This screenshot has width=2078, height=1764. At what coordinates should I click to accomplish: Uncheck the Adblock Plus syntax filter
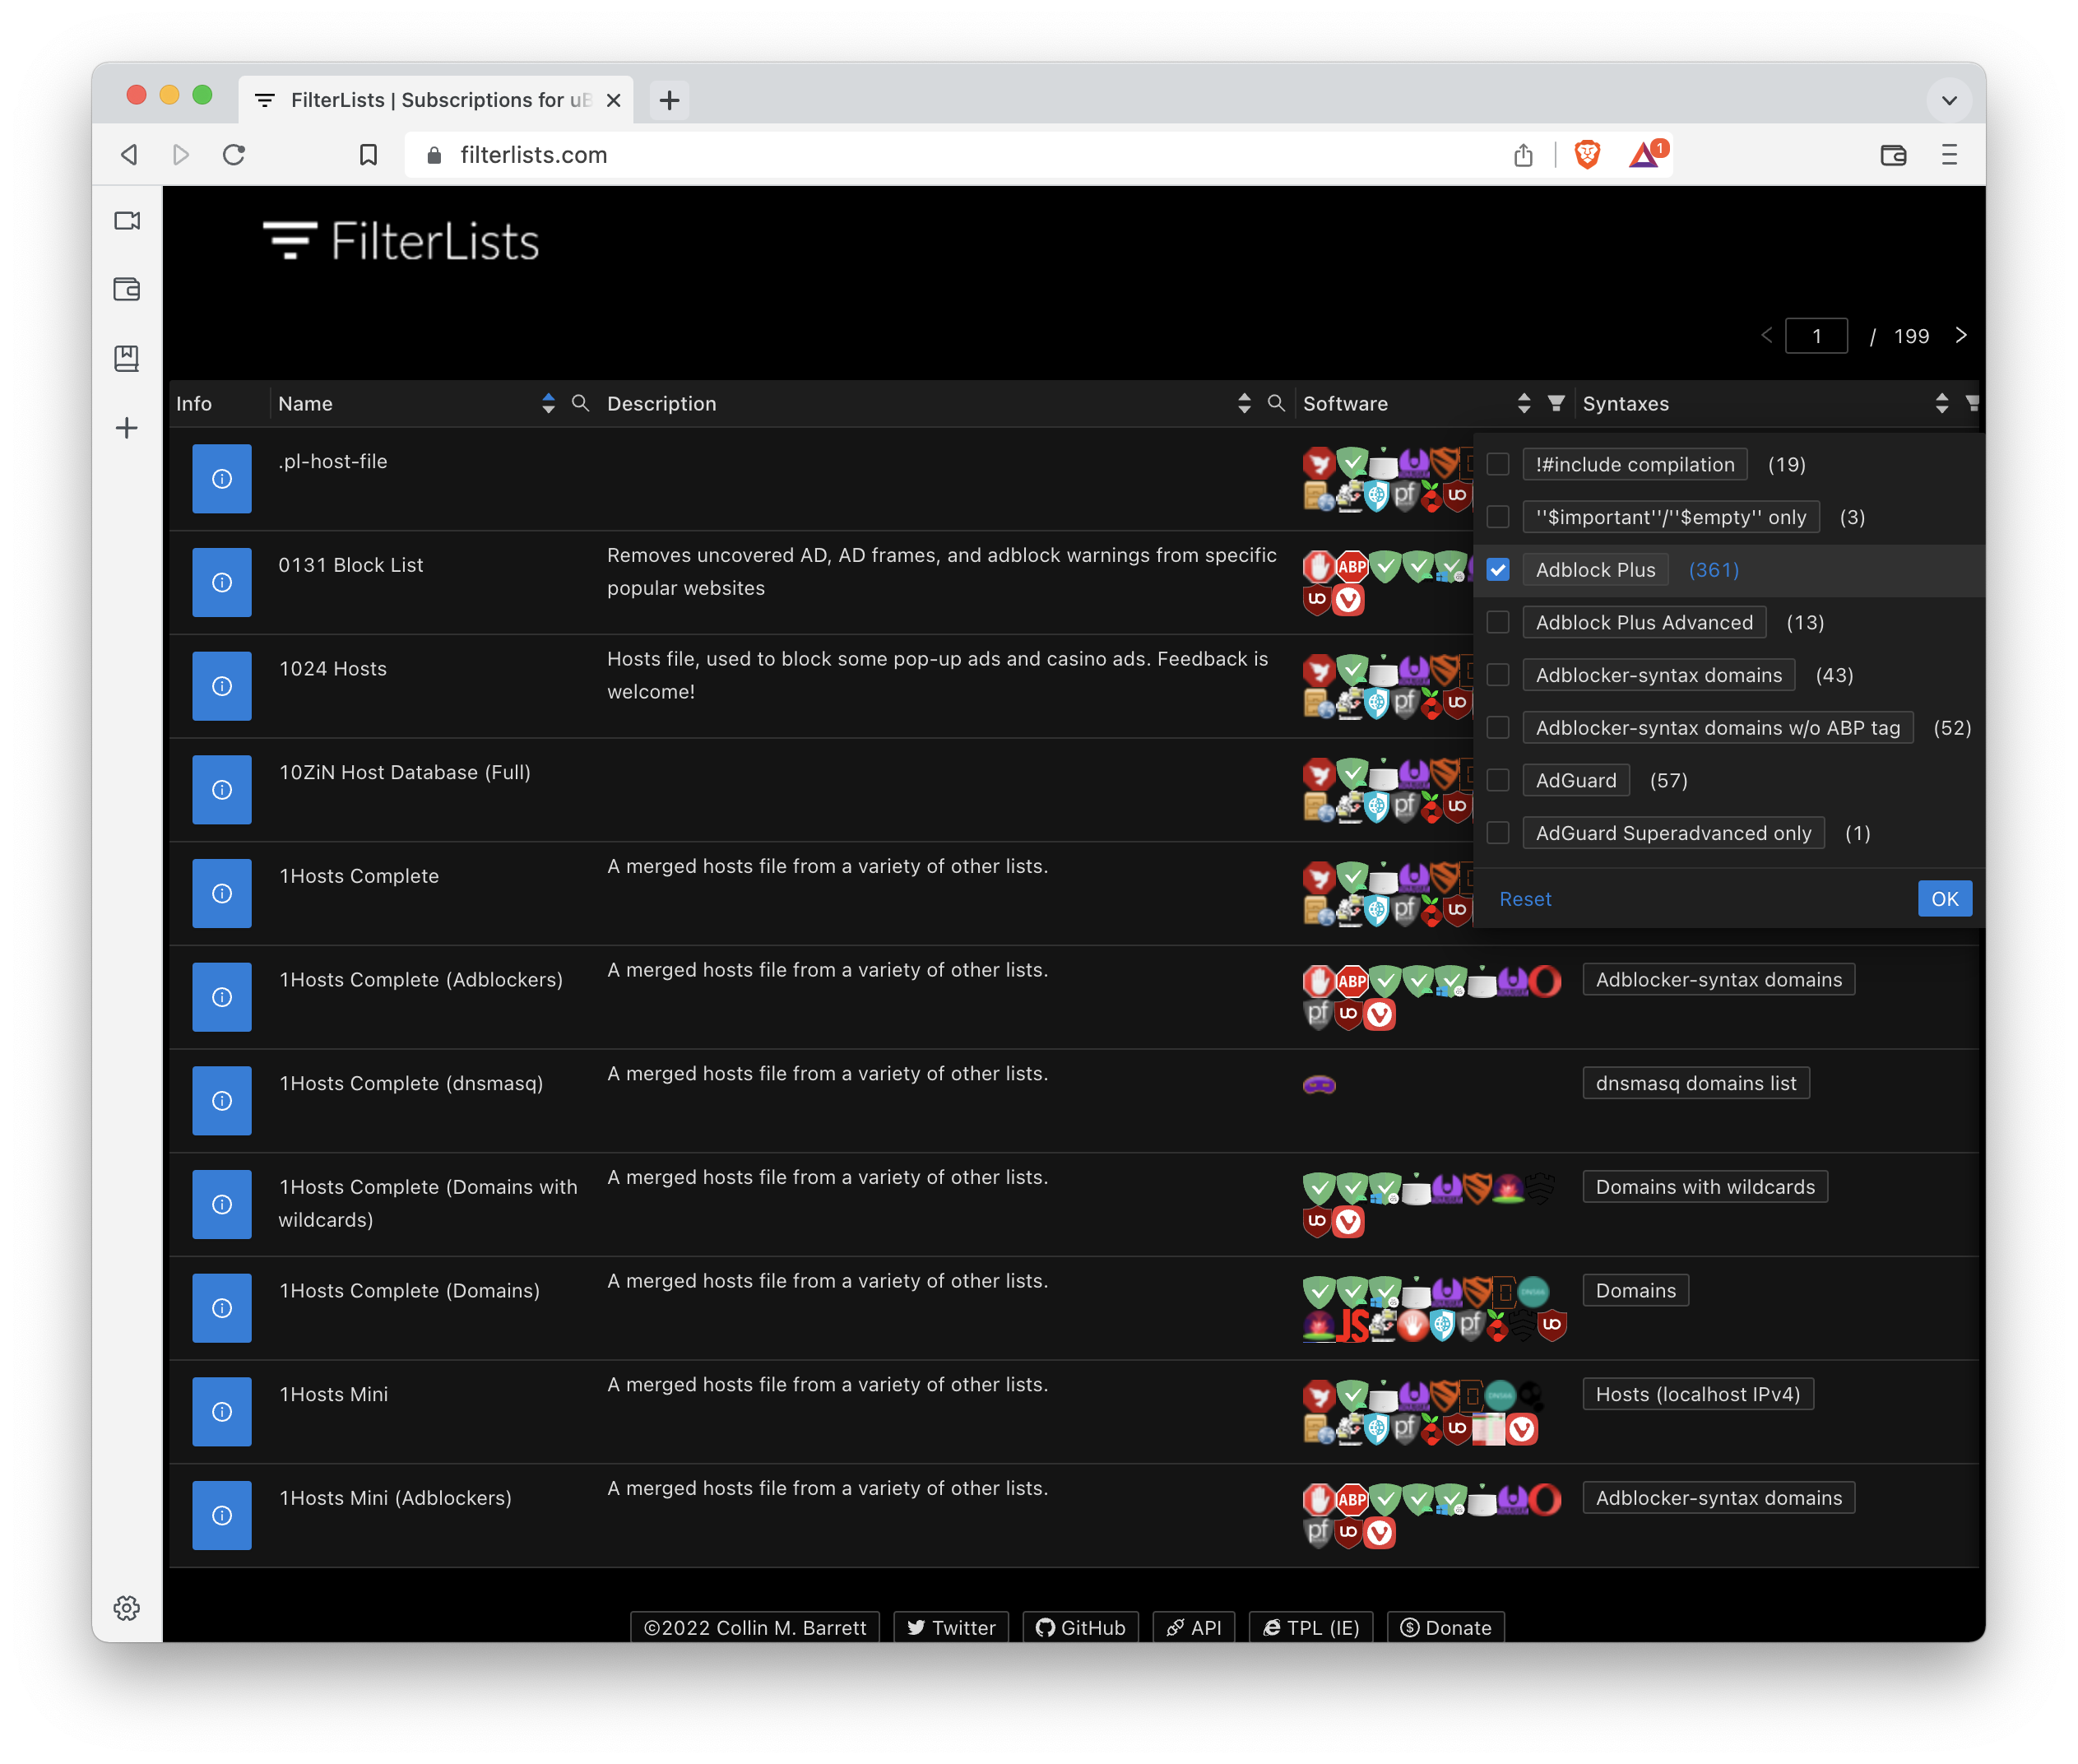click(1497, 569)
